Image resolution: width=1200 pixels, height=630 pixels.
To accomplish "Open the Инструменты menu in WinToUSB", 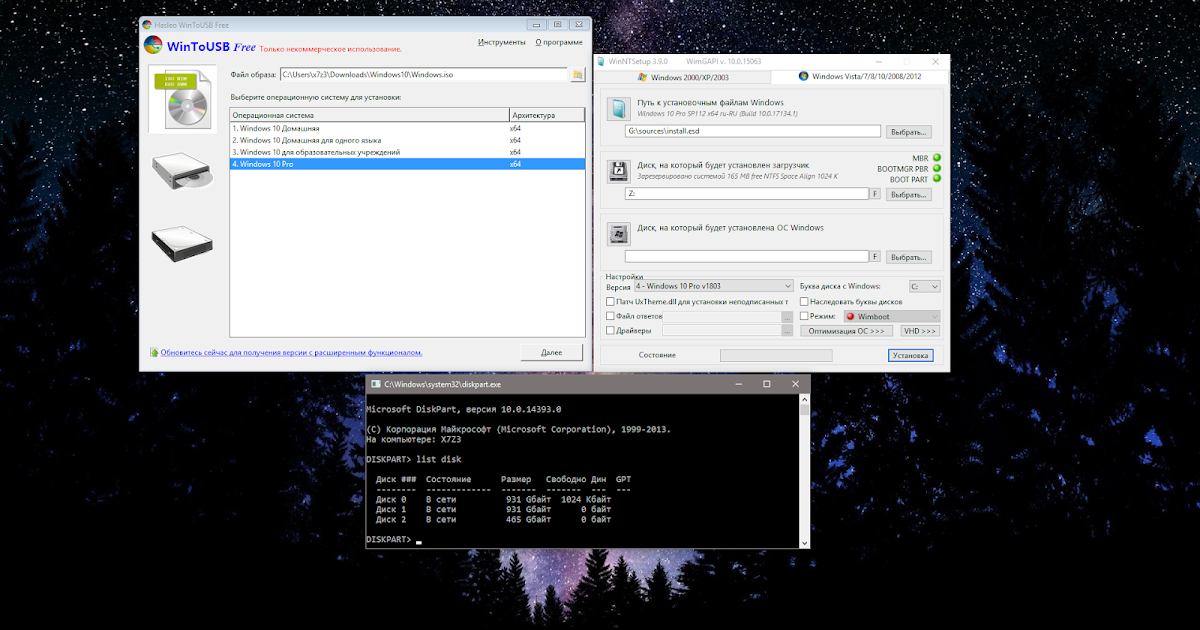I will point(502,43).
